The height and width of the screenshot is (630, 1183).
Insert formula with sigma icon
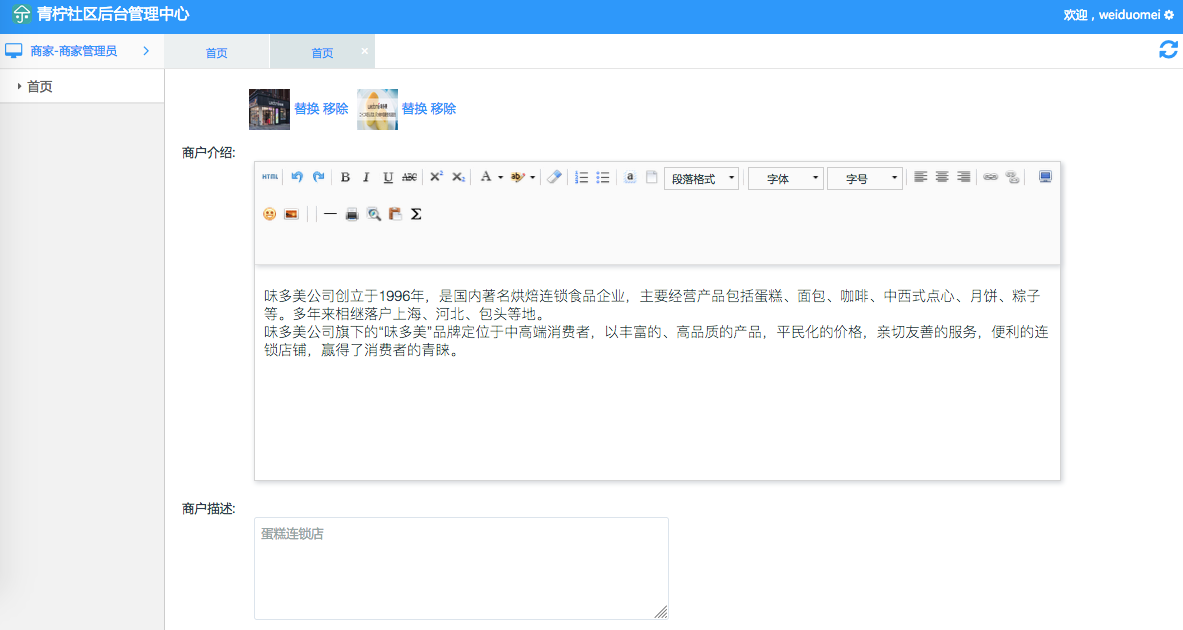point(416,214)
